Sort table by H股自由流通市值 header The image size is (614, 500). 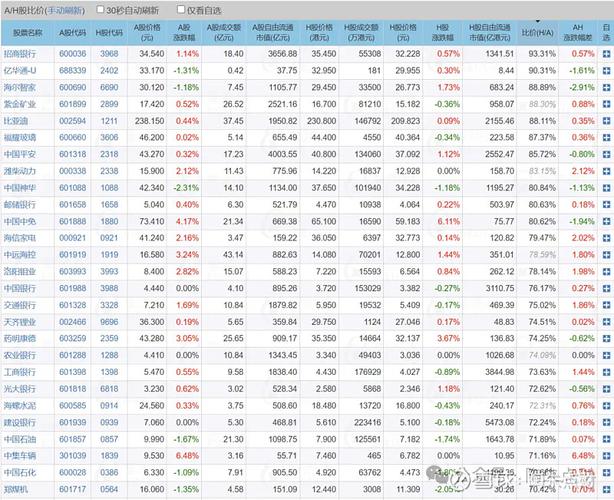[490, 33]
